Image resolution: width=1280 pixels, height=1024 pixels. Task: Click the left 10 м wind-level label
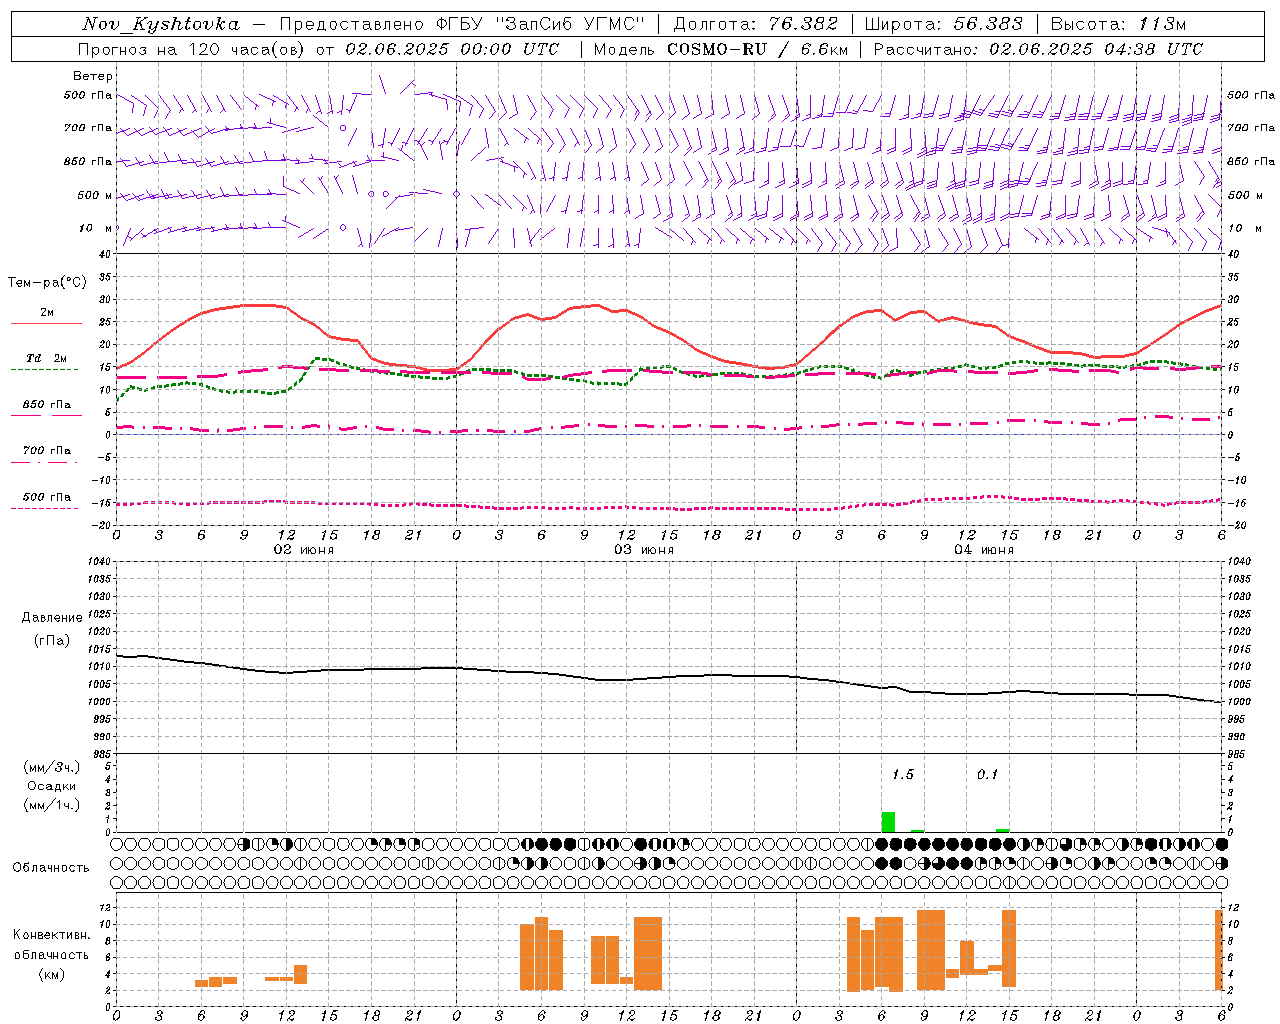[96, 228]
